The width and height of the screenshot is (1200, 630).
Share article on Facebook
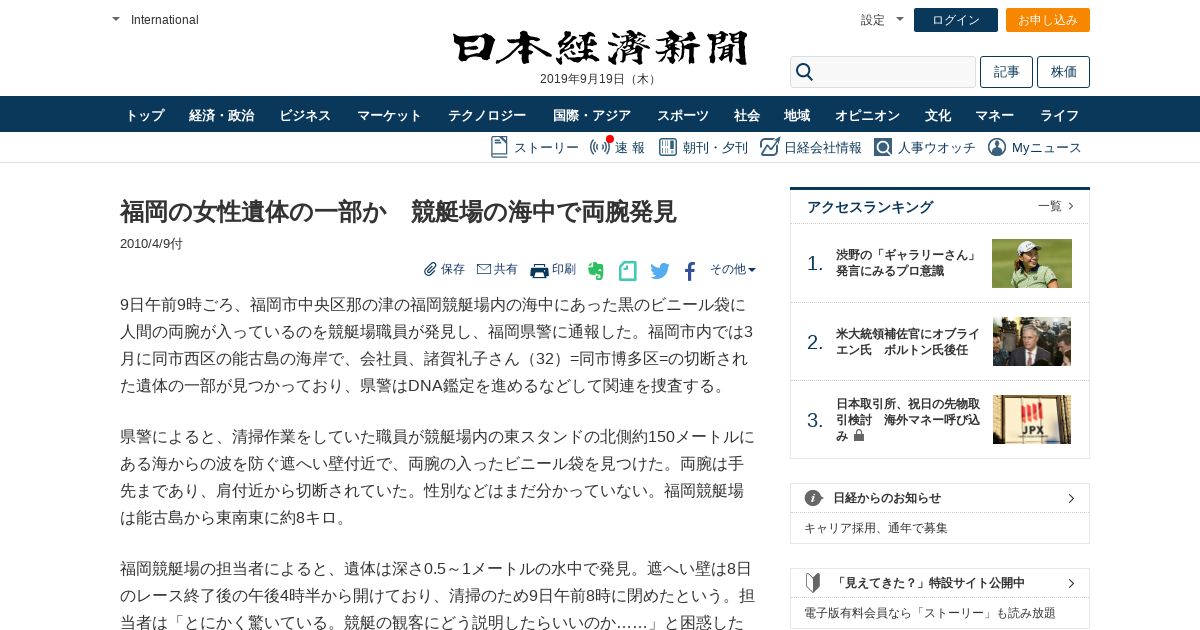point(690,271)
